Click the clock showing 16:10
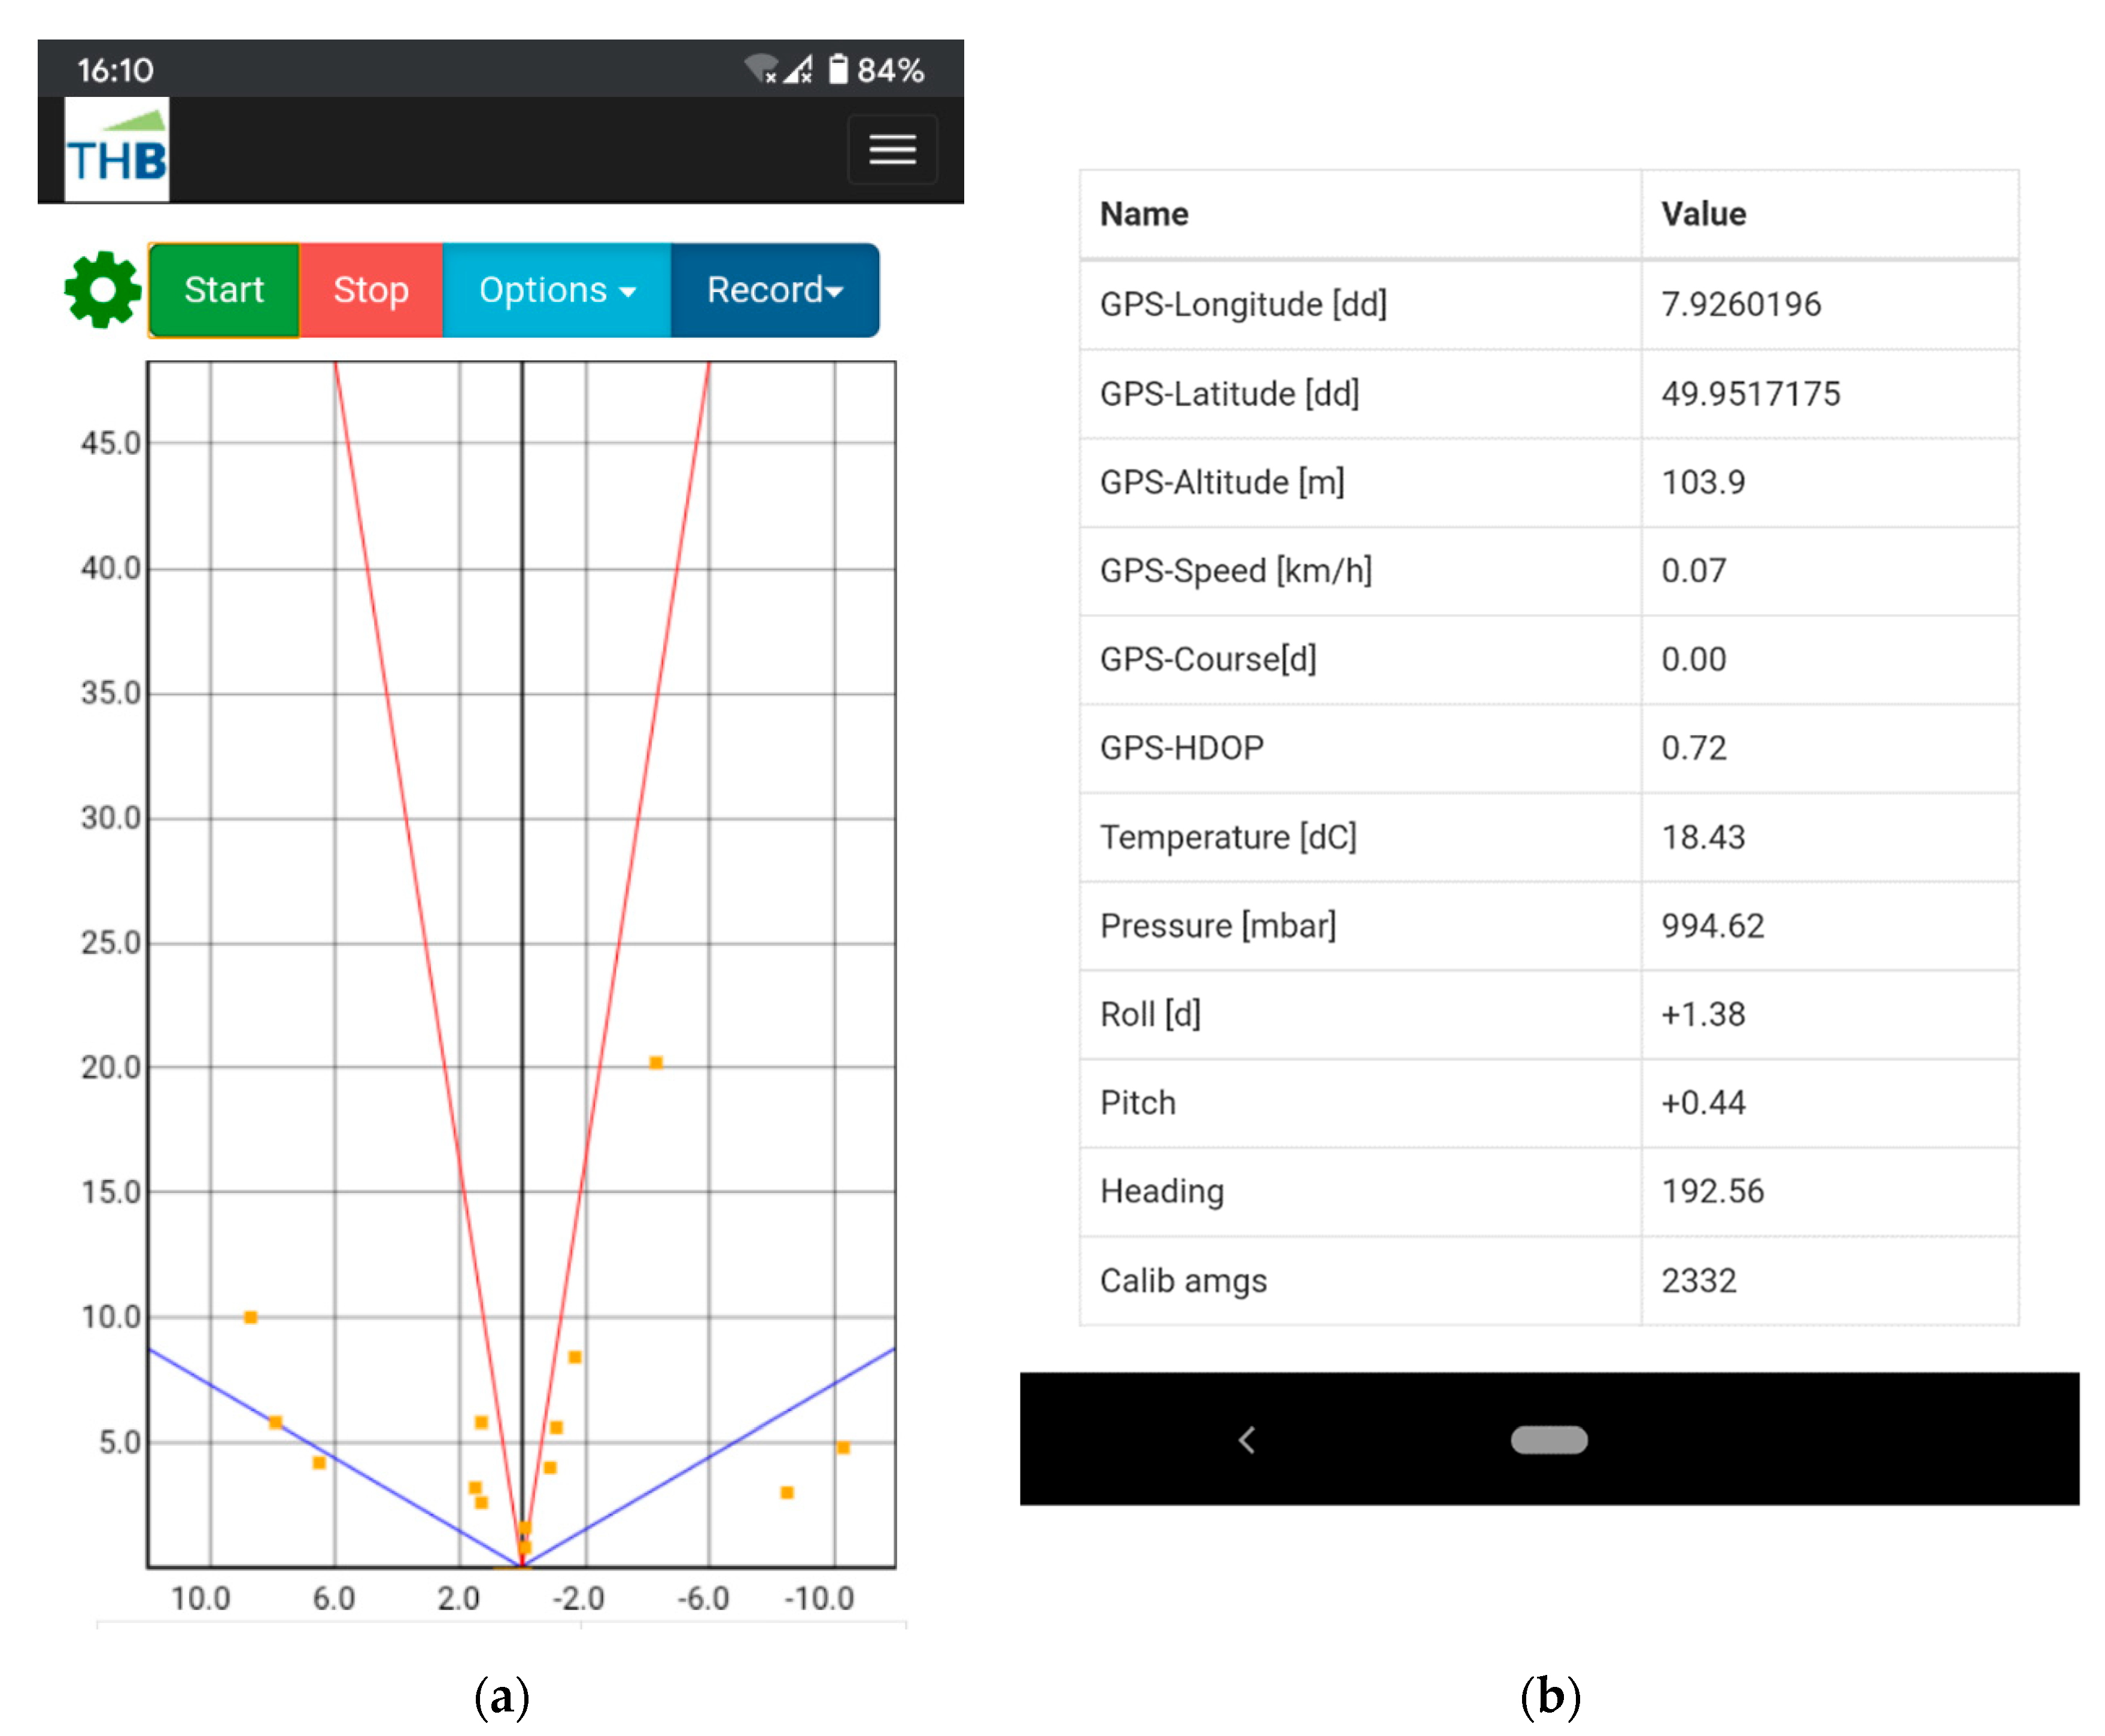This screenshot has width=2105, height=1736. point(115,70)
